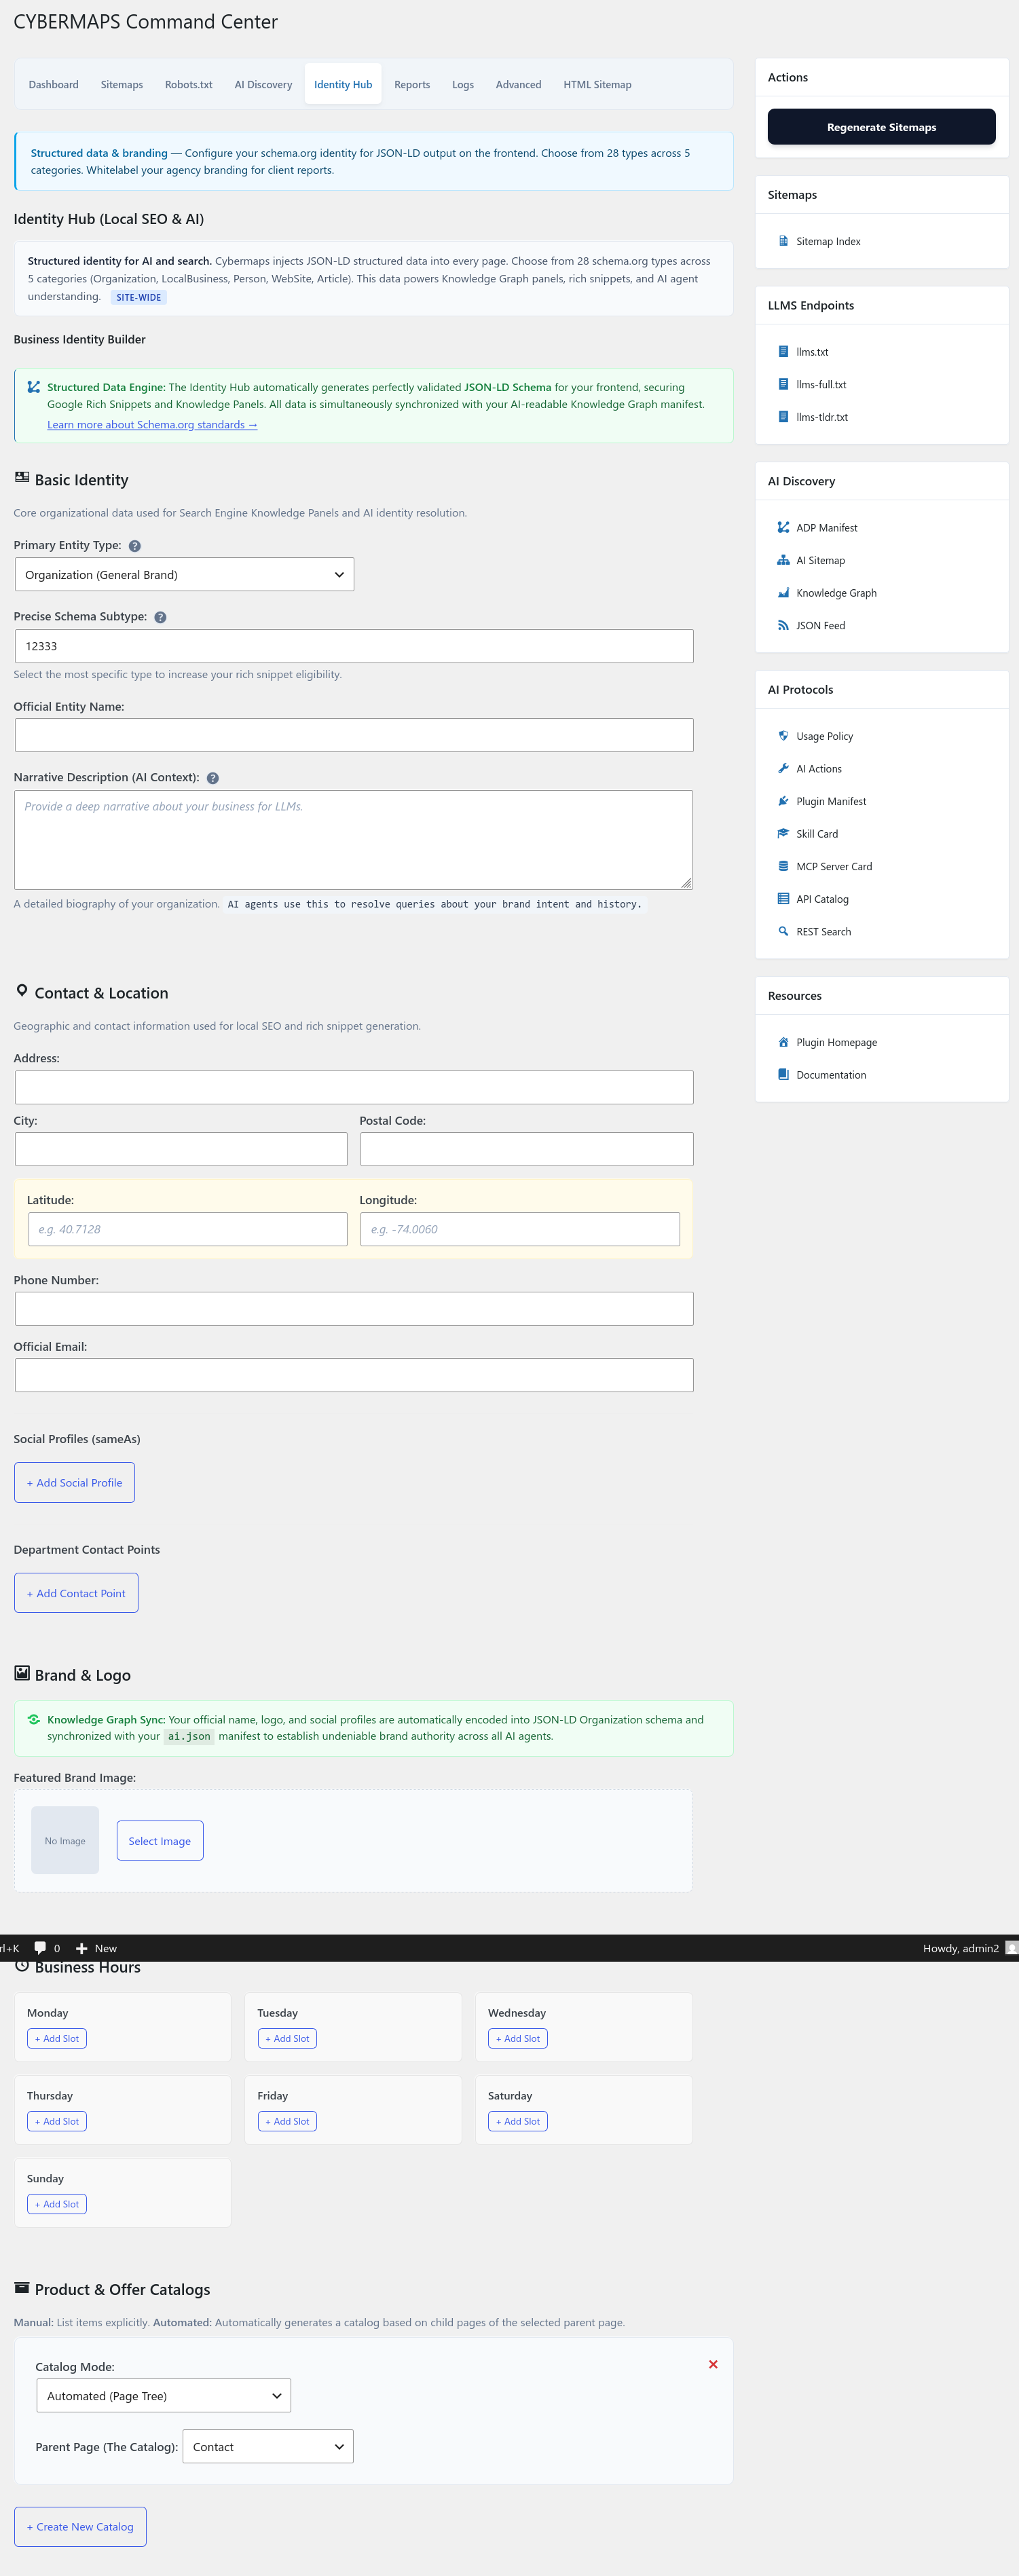This screenshot has height=2576, width=1019.
Task: Click the JSON Feed RSS icon
Action: (x=783, y=625)
